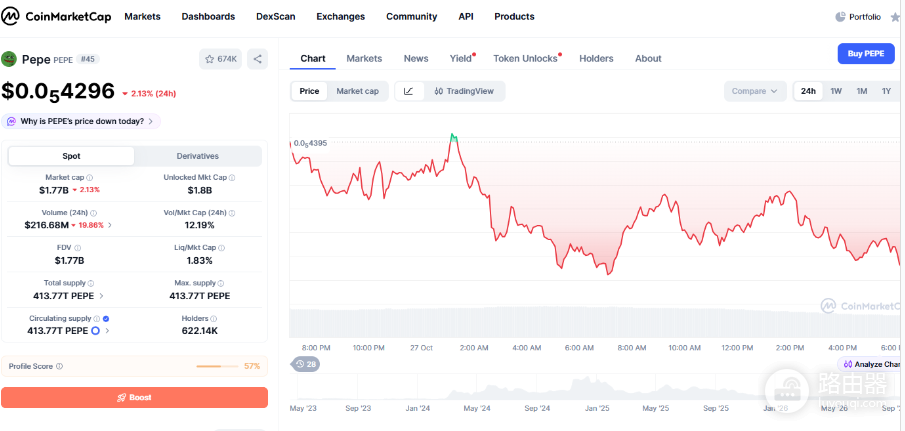
Task: Open the Community menu
Action: (x=412, y=17)
